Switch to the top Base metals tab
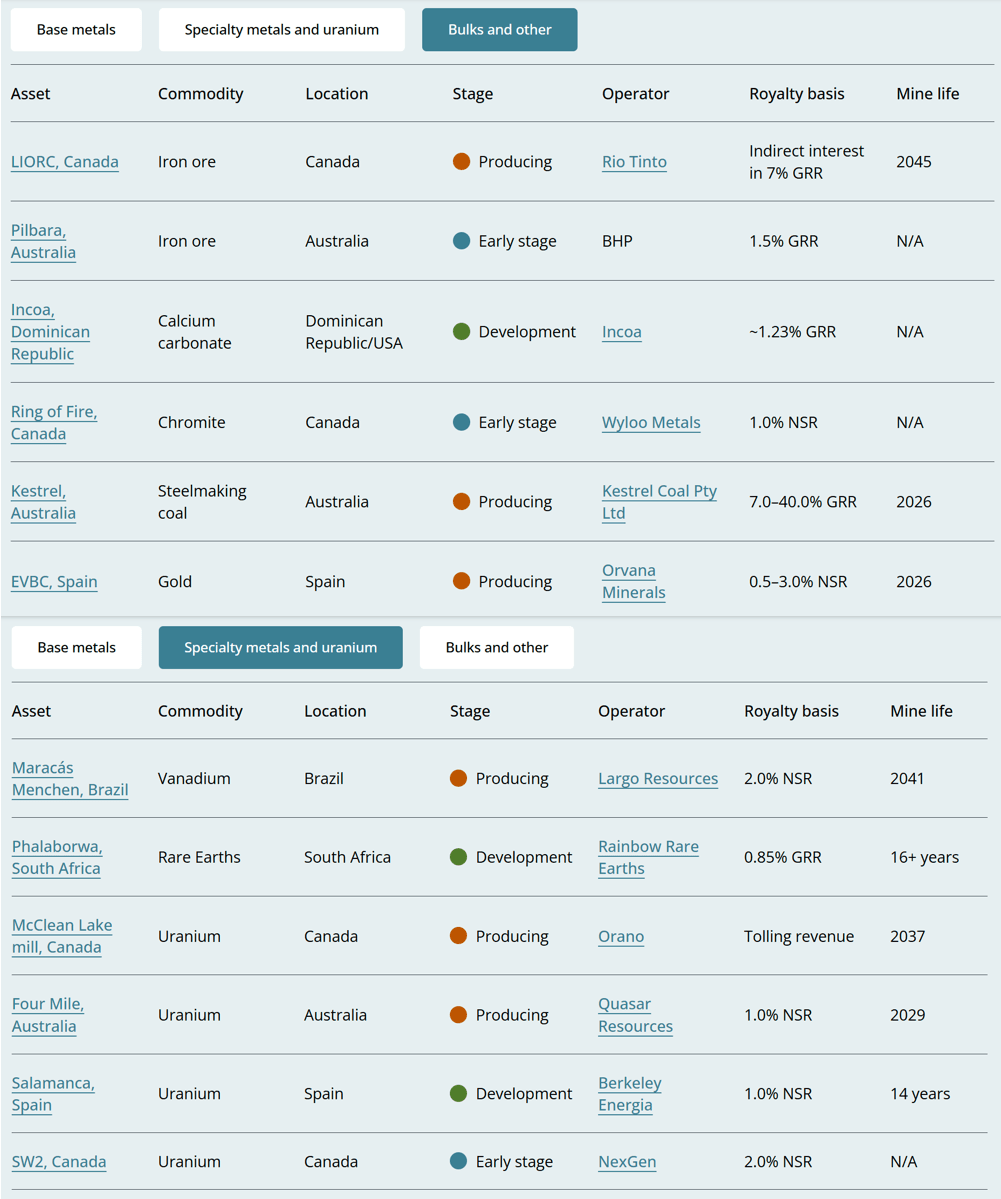The height and width of the screenshot is (1199, 1001). 76,30
